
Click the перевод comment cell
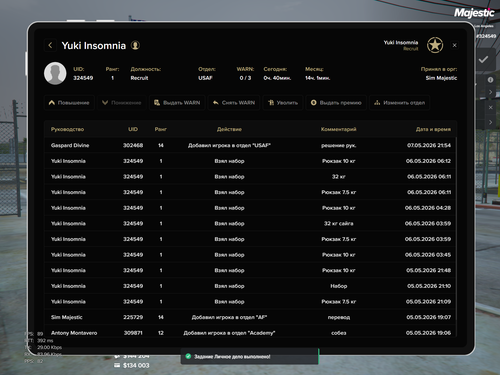coord(338,317)
